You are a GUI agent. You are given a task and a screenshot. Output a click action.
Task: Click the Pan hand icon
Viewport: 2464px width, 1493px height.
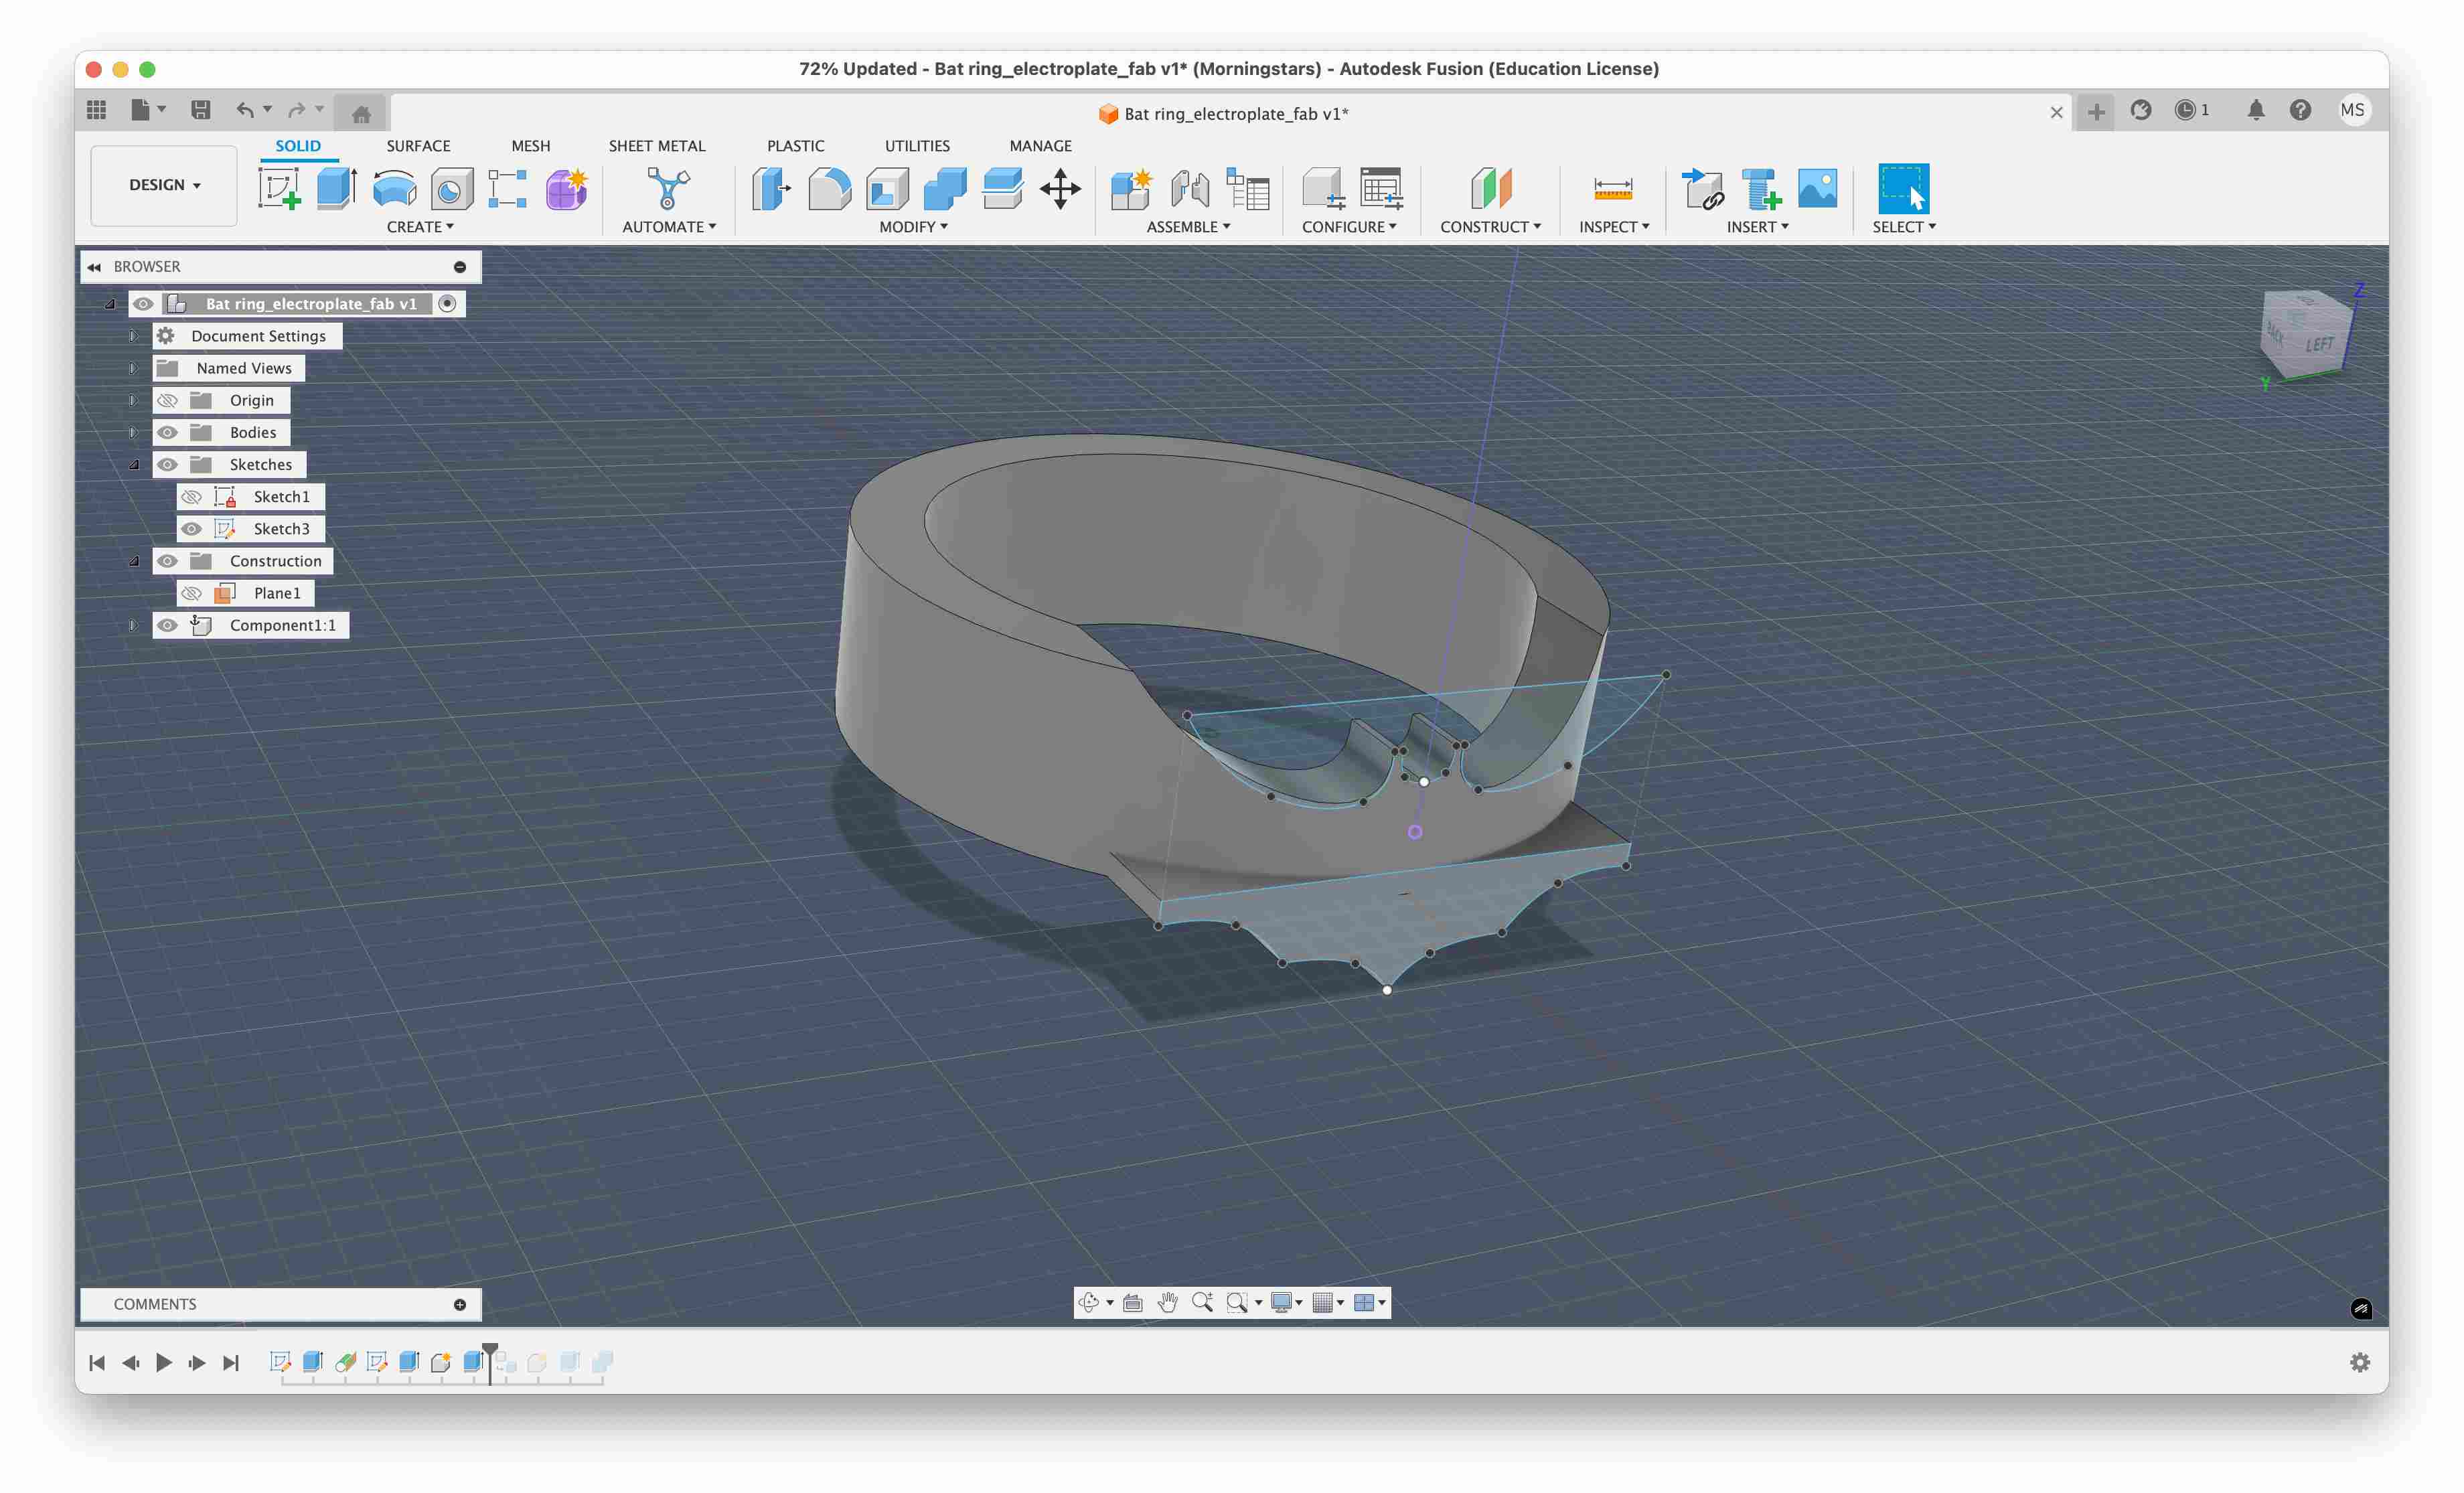tap(1167, 1302)
